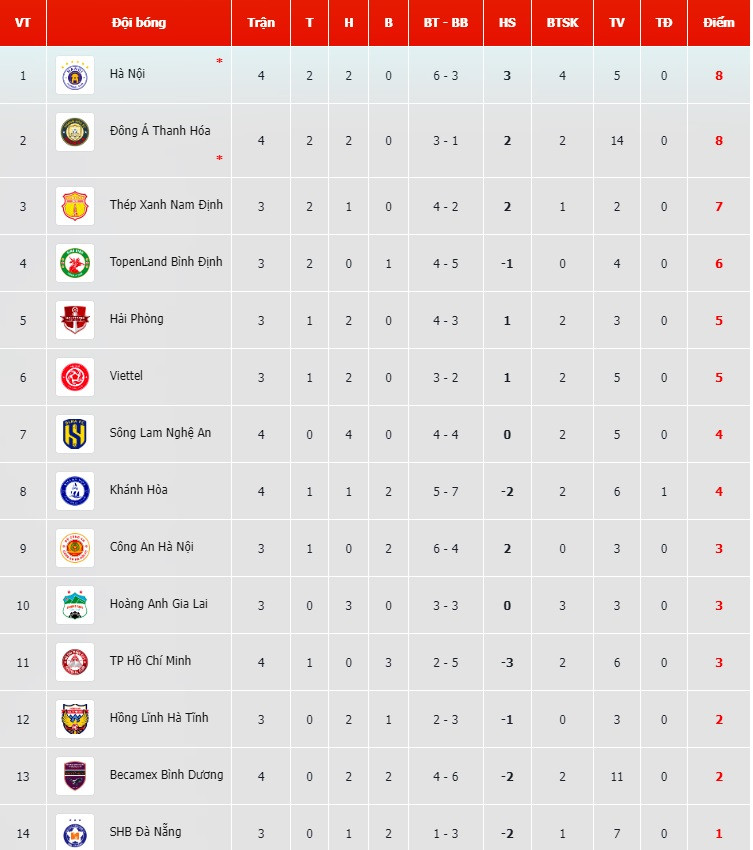Click the BT - BB column header
Screen dimensions: 753x850
(445, 22)
